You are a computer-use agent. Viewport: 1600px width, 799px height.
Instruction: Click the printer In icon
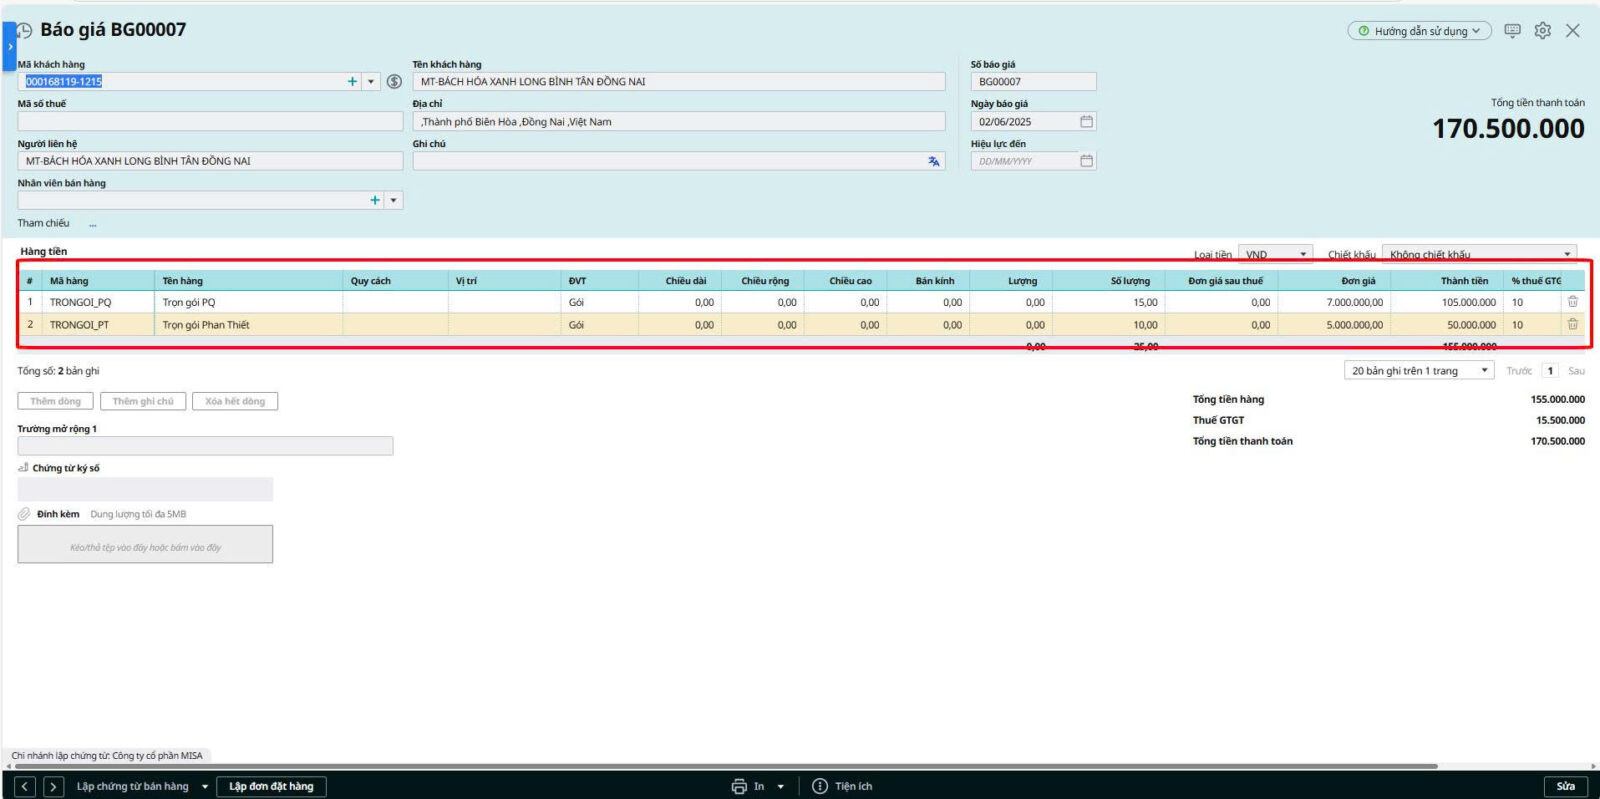[x=739, y=786]
